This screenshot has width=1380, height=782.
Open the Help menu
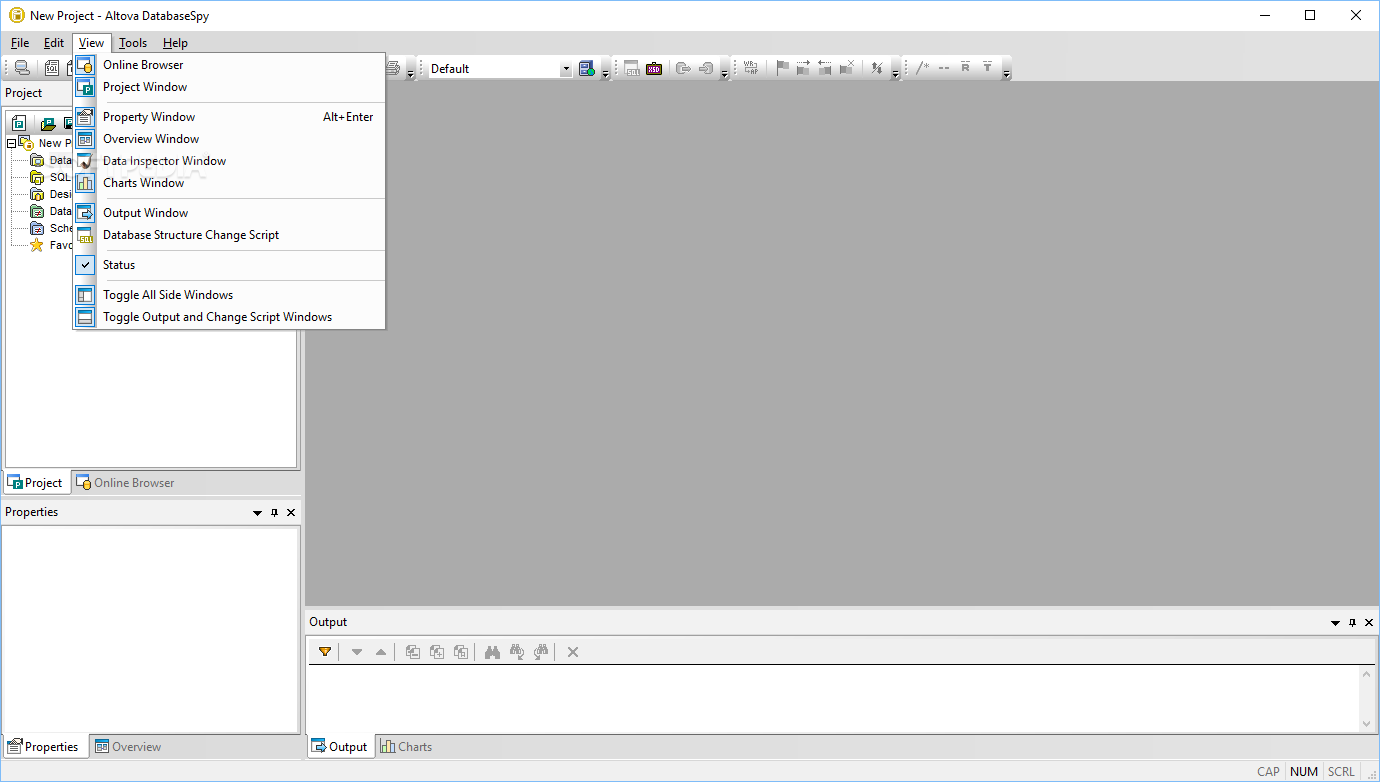tap(175, 43)
